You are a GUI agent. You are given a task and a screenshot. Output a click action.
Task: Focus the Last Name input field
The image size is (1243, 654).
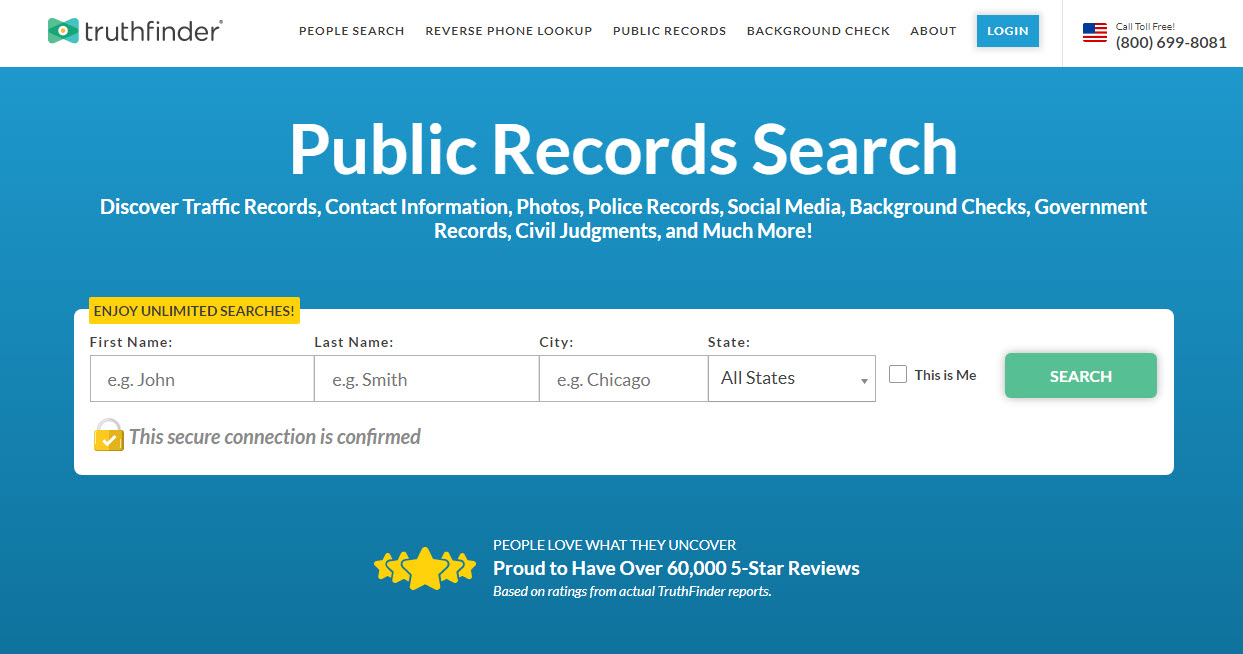coord(427,379)
